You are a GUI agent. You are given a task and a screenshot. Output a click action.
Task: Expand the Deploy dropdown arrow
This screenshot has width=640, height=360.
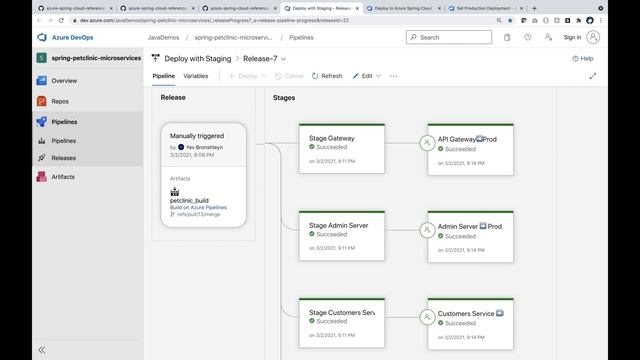click(x=263, y=76)
